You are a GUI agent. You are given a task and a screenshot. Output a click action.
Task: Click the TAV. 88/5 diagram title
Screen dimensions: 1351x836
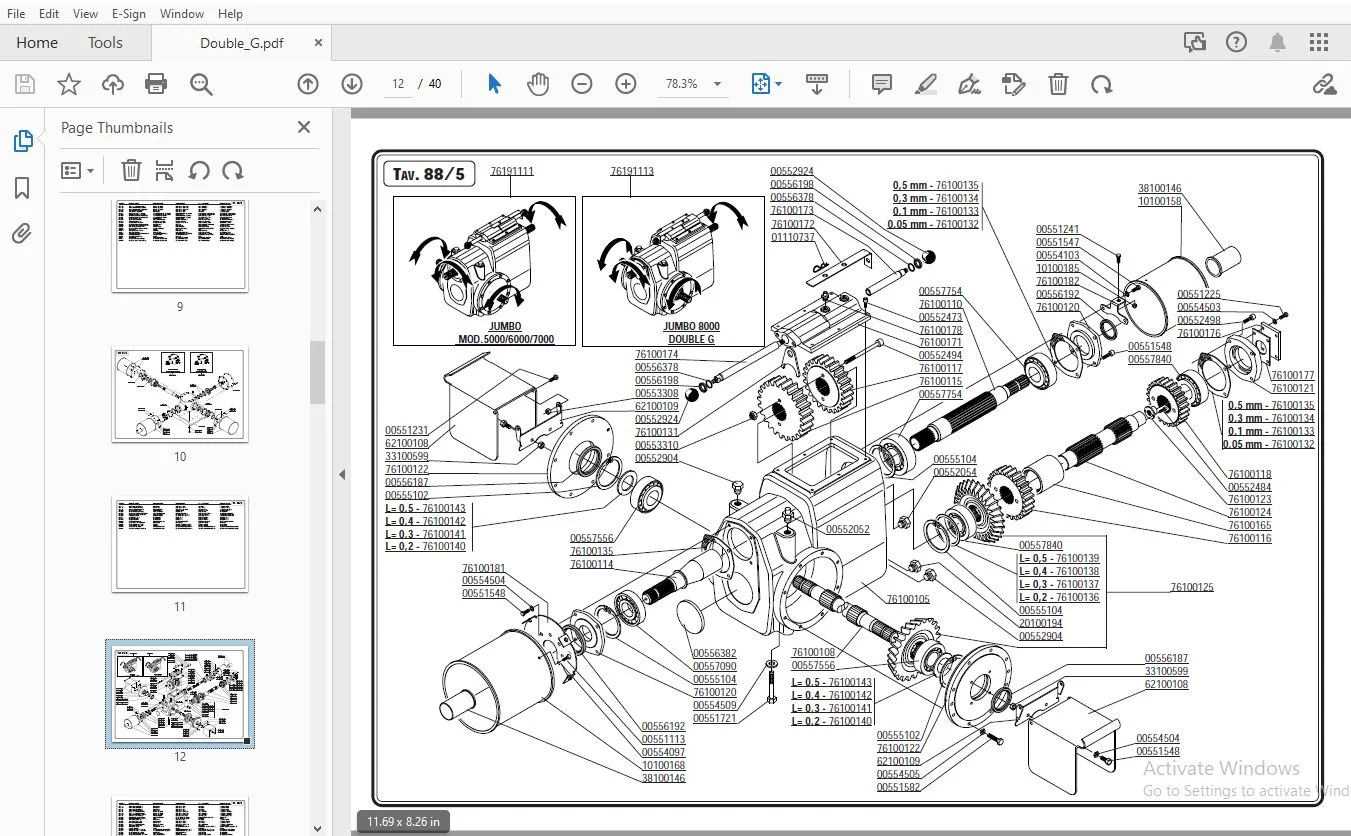(429, 174)
